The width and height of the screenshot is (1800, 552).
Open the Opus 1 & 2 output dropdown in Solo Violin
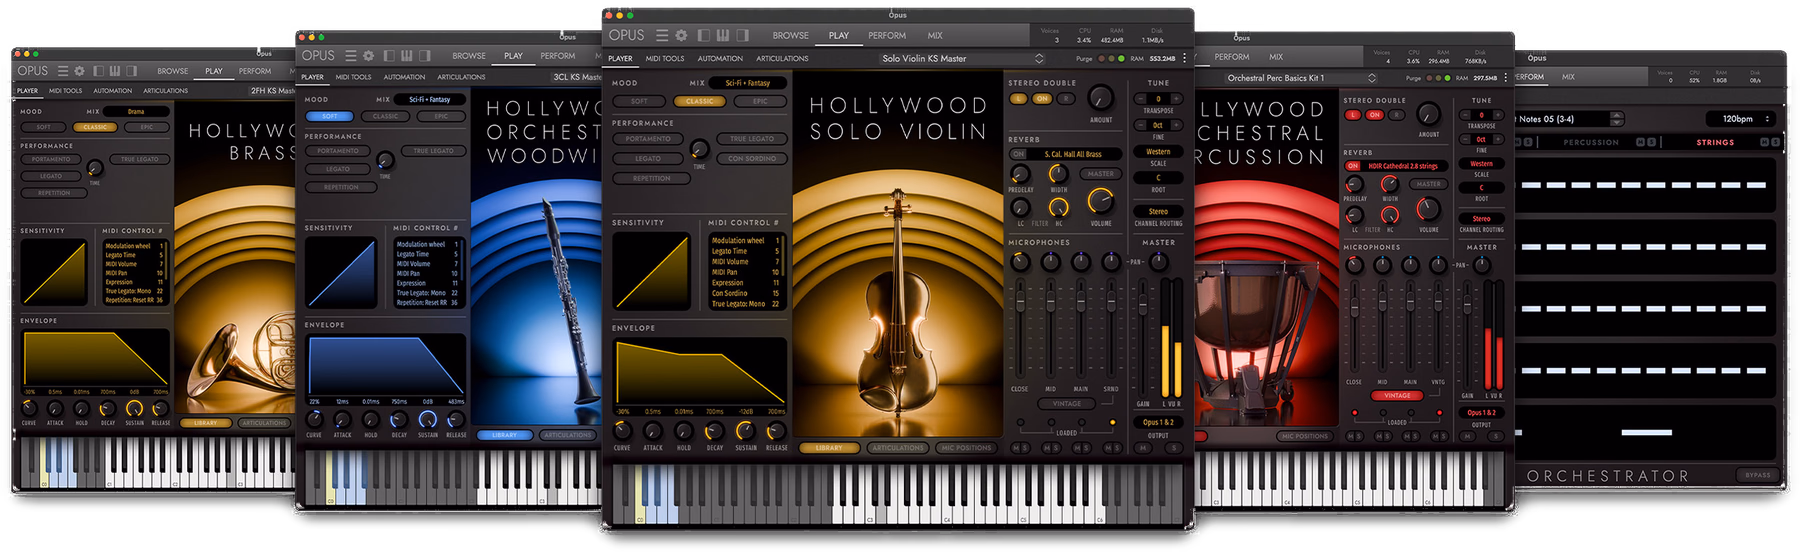1158,422
